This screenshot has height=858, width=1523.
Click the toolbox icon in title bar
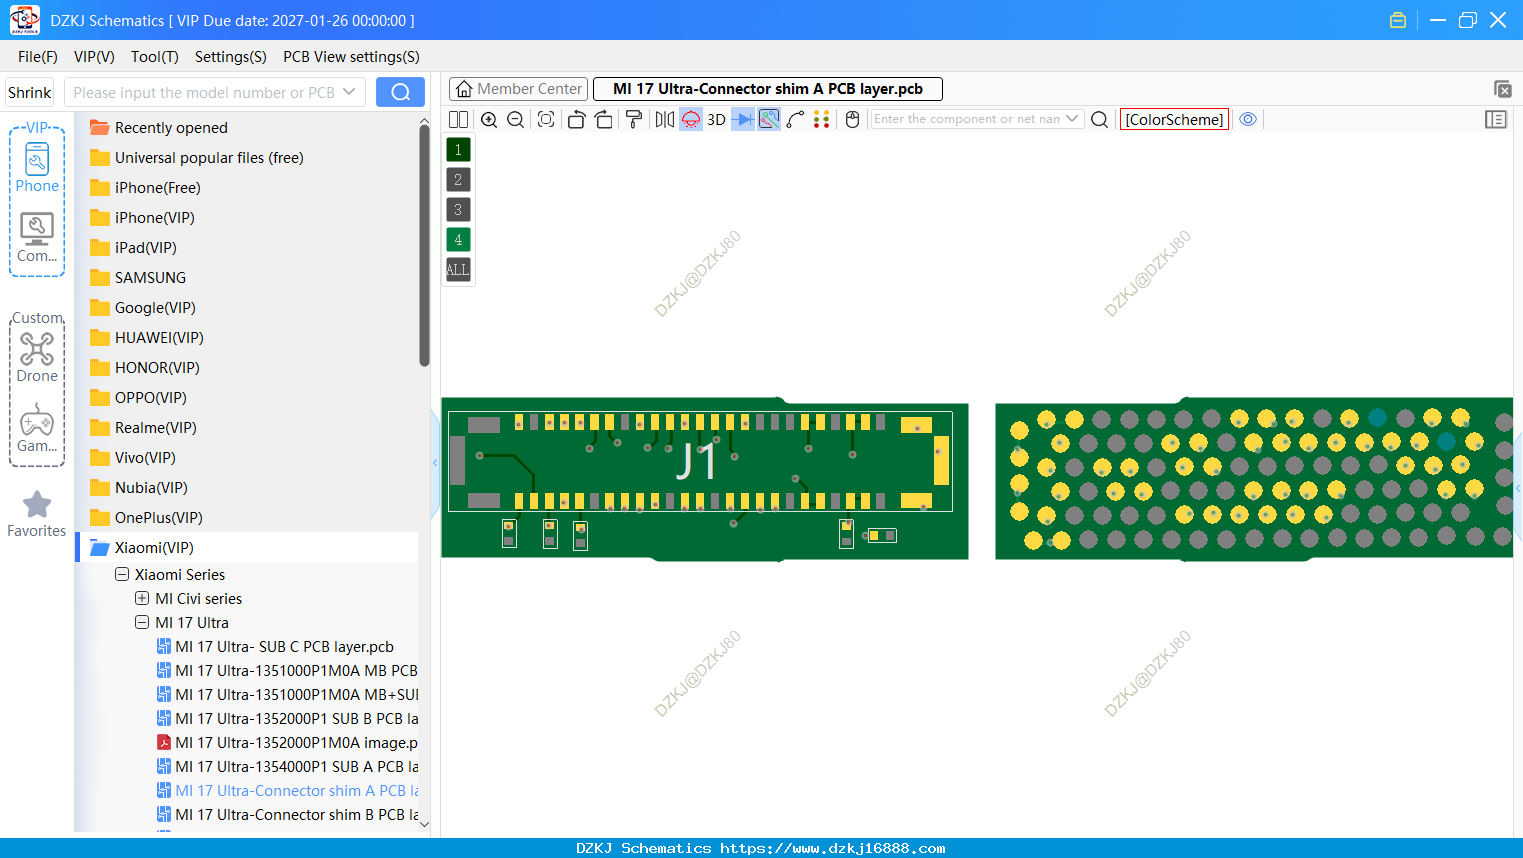(x=1398, y=20)
